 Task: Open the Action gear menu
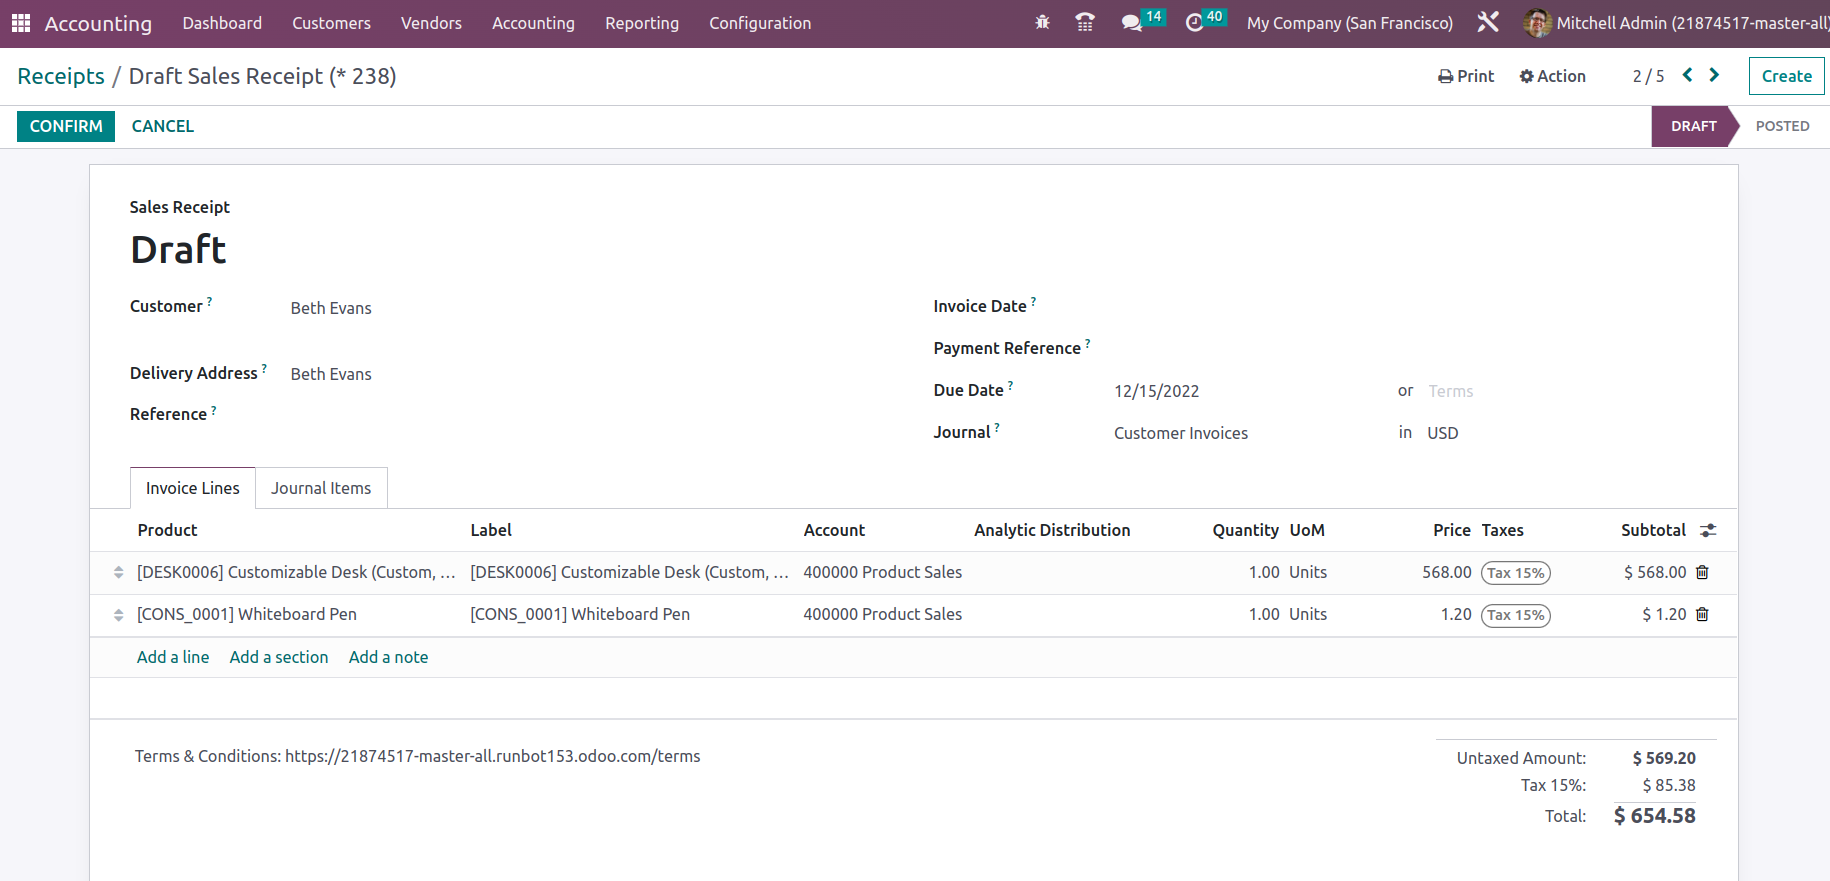[x=1553, y=76]
